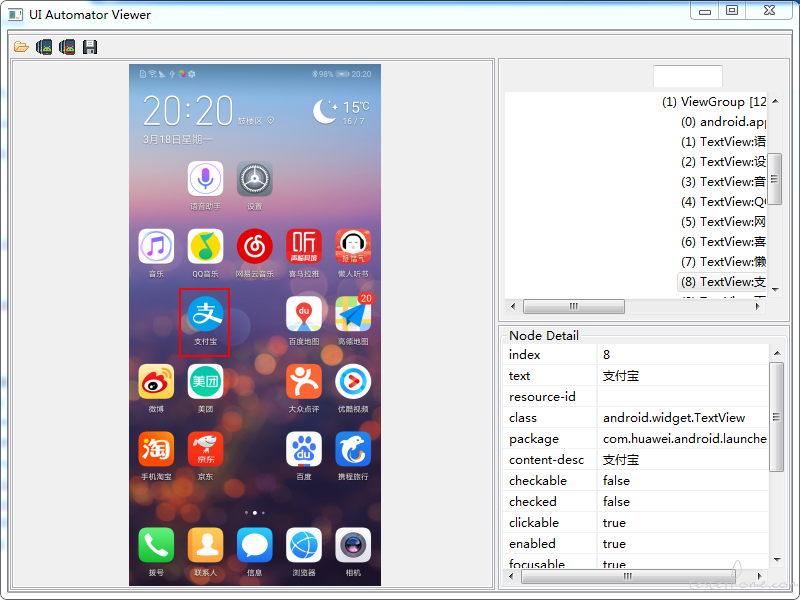Click the index value 8 in Node Detail
The width and height of the screenshot is (800, 600).
tap(606, 355)
